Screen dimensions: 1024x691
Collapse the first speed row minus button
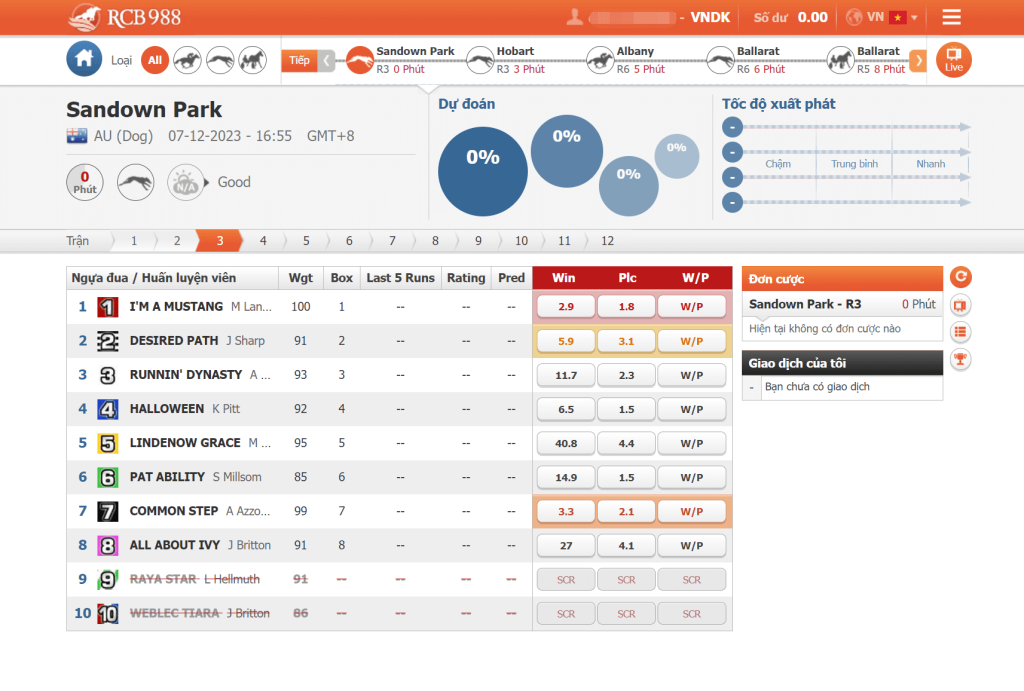click(733, 127)
